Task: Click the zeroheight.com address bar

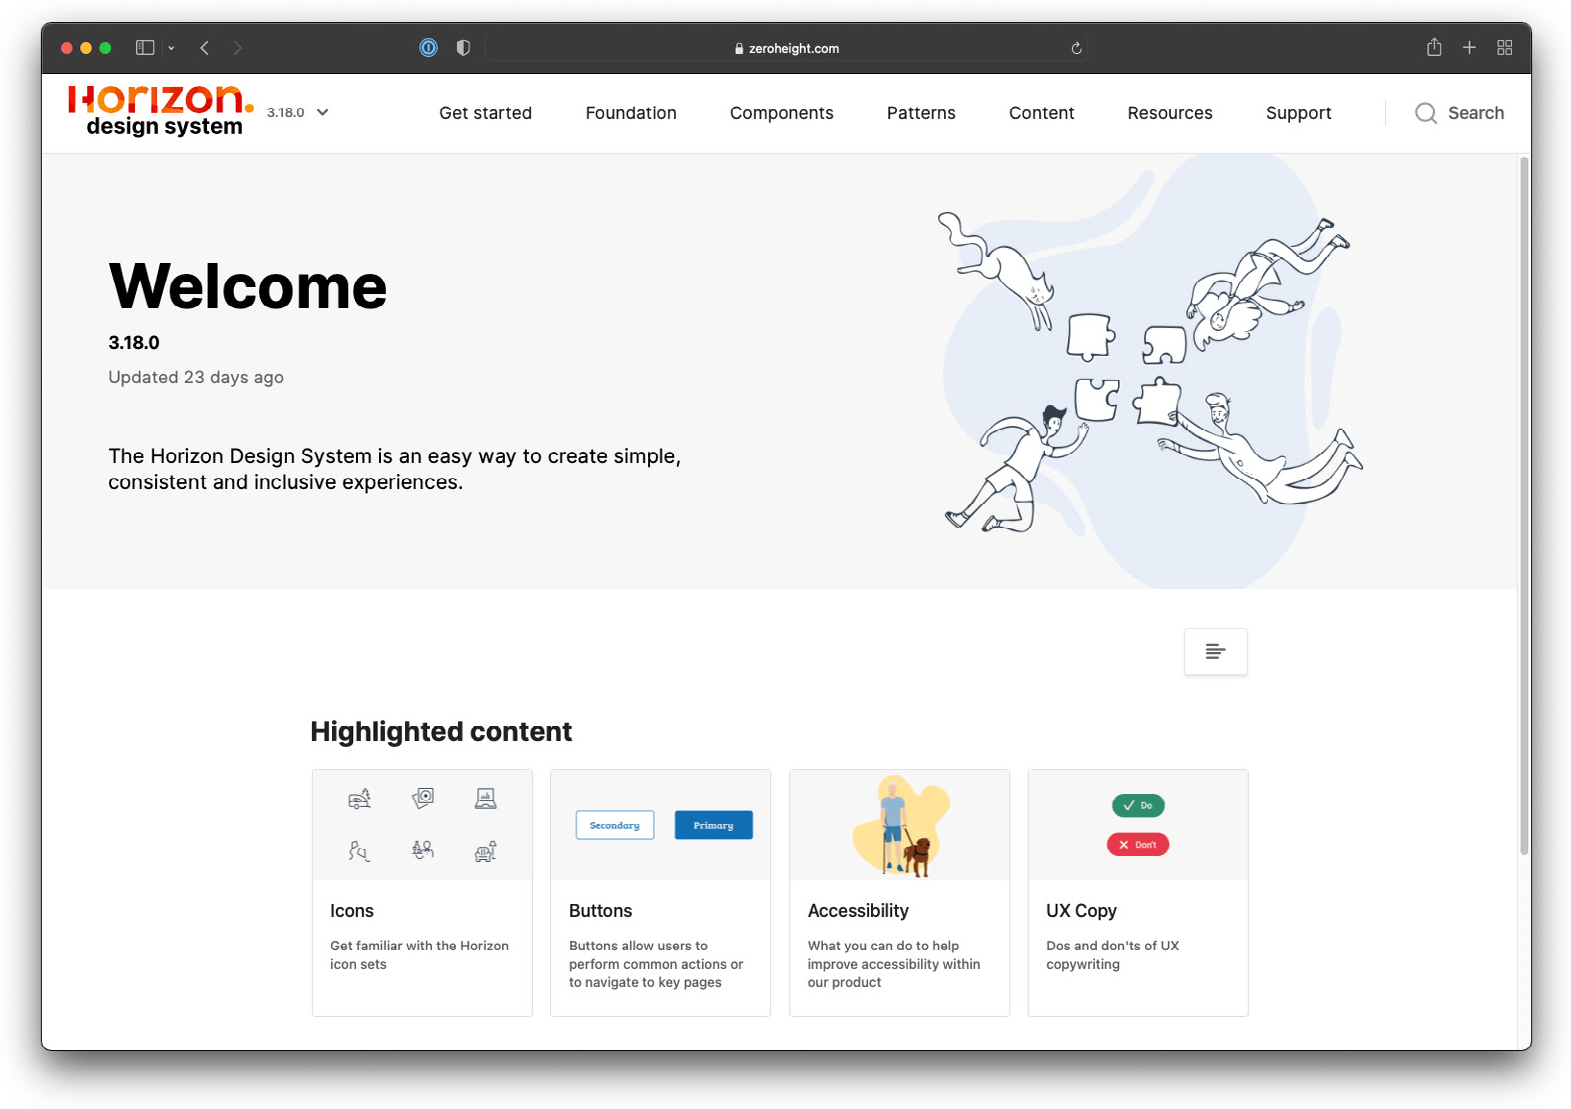Action: click(x=787, y=48)
